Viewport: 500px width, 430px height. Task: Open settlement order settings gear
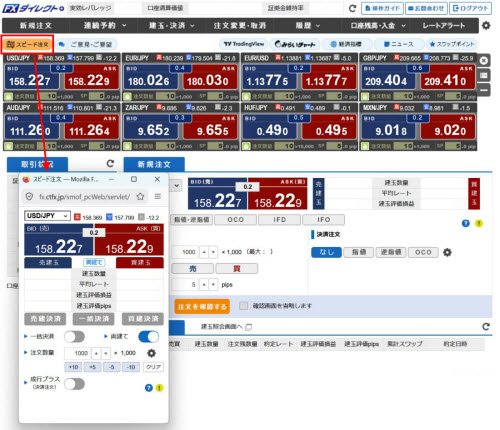447,253
